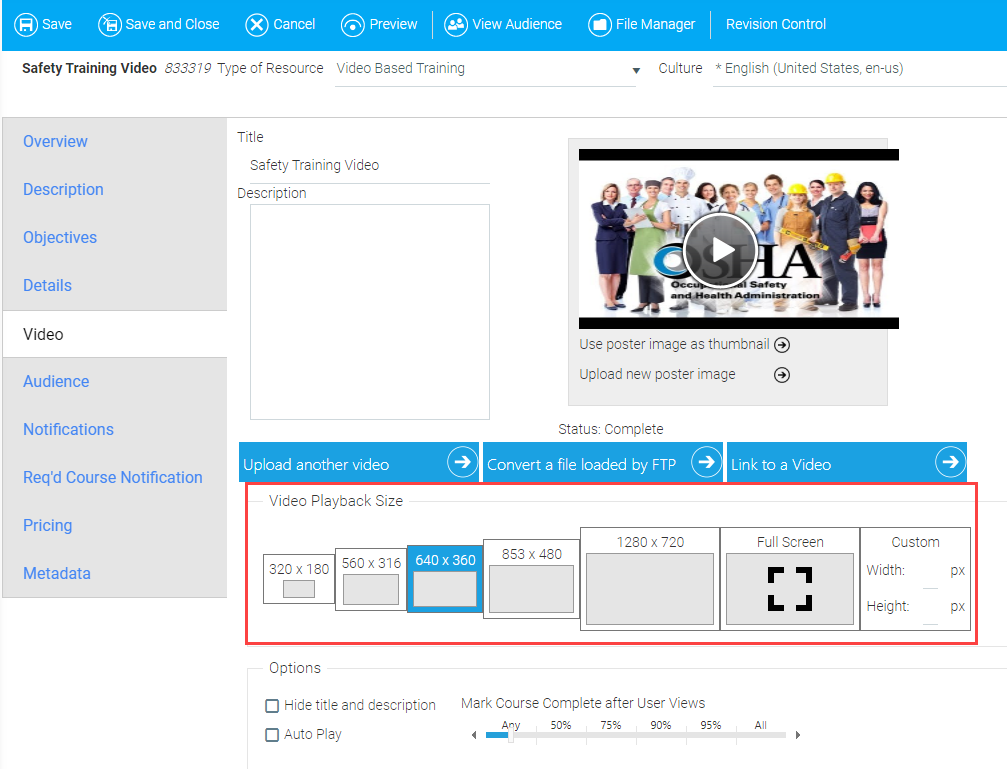The image size is (1007, 769).
Task: Toggle the Auto Play checkbox
Action: pyautogui.click(x=272, y=735)
